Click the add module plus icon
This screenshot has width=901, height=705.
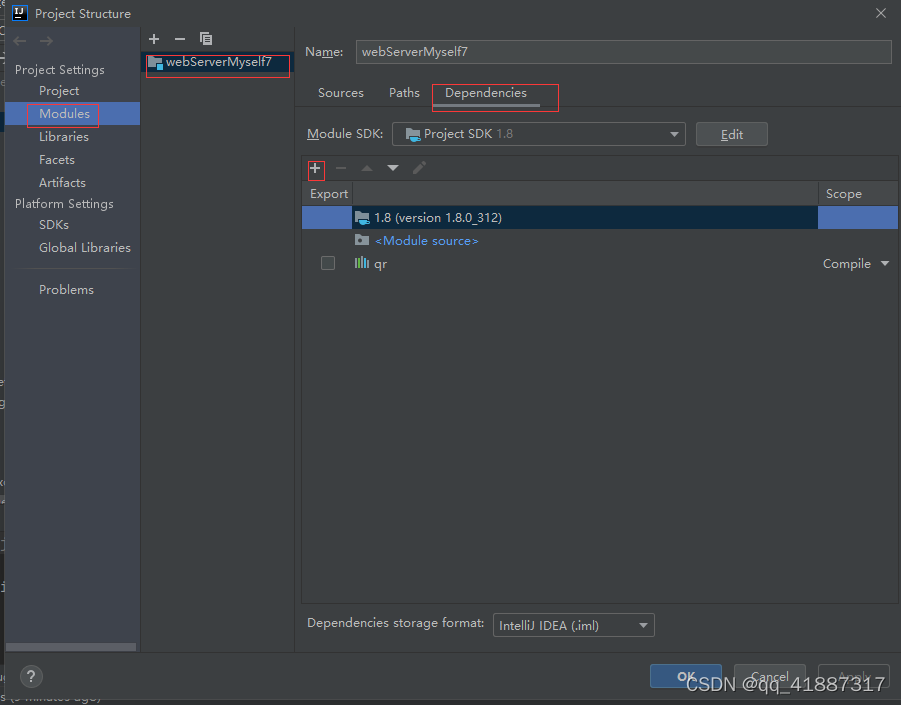point(153,39)
